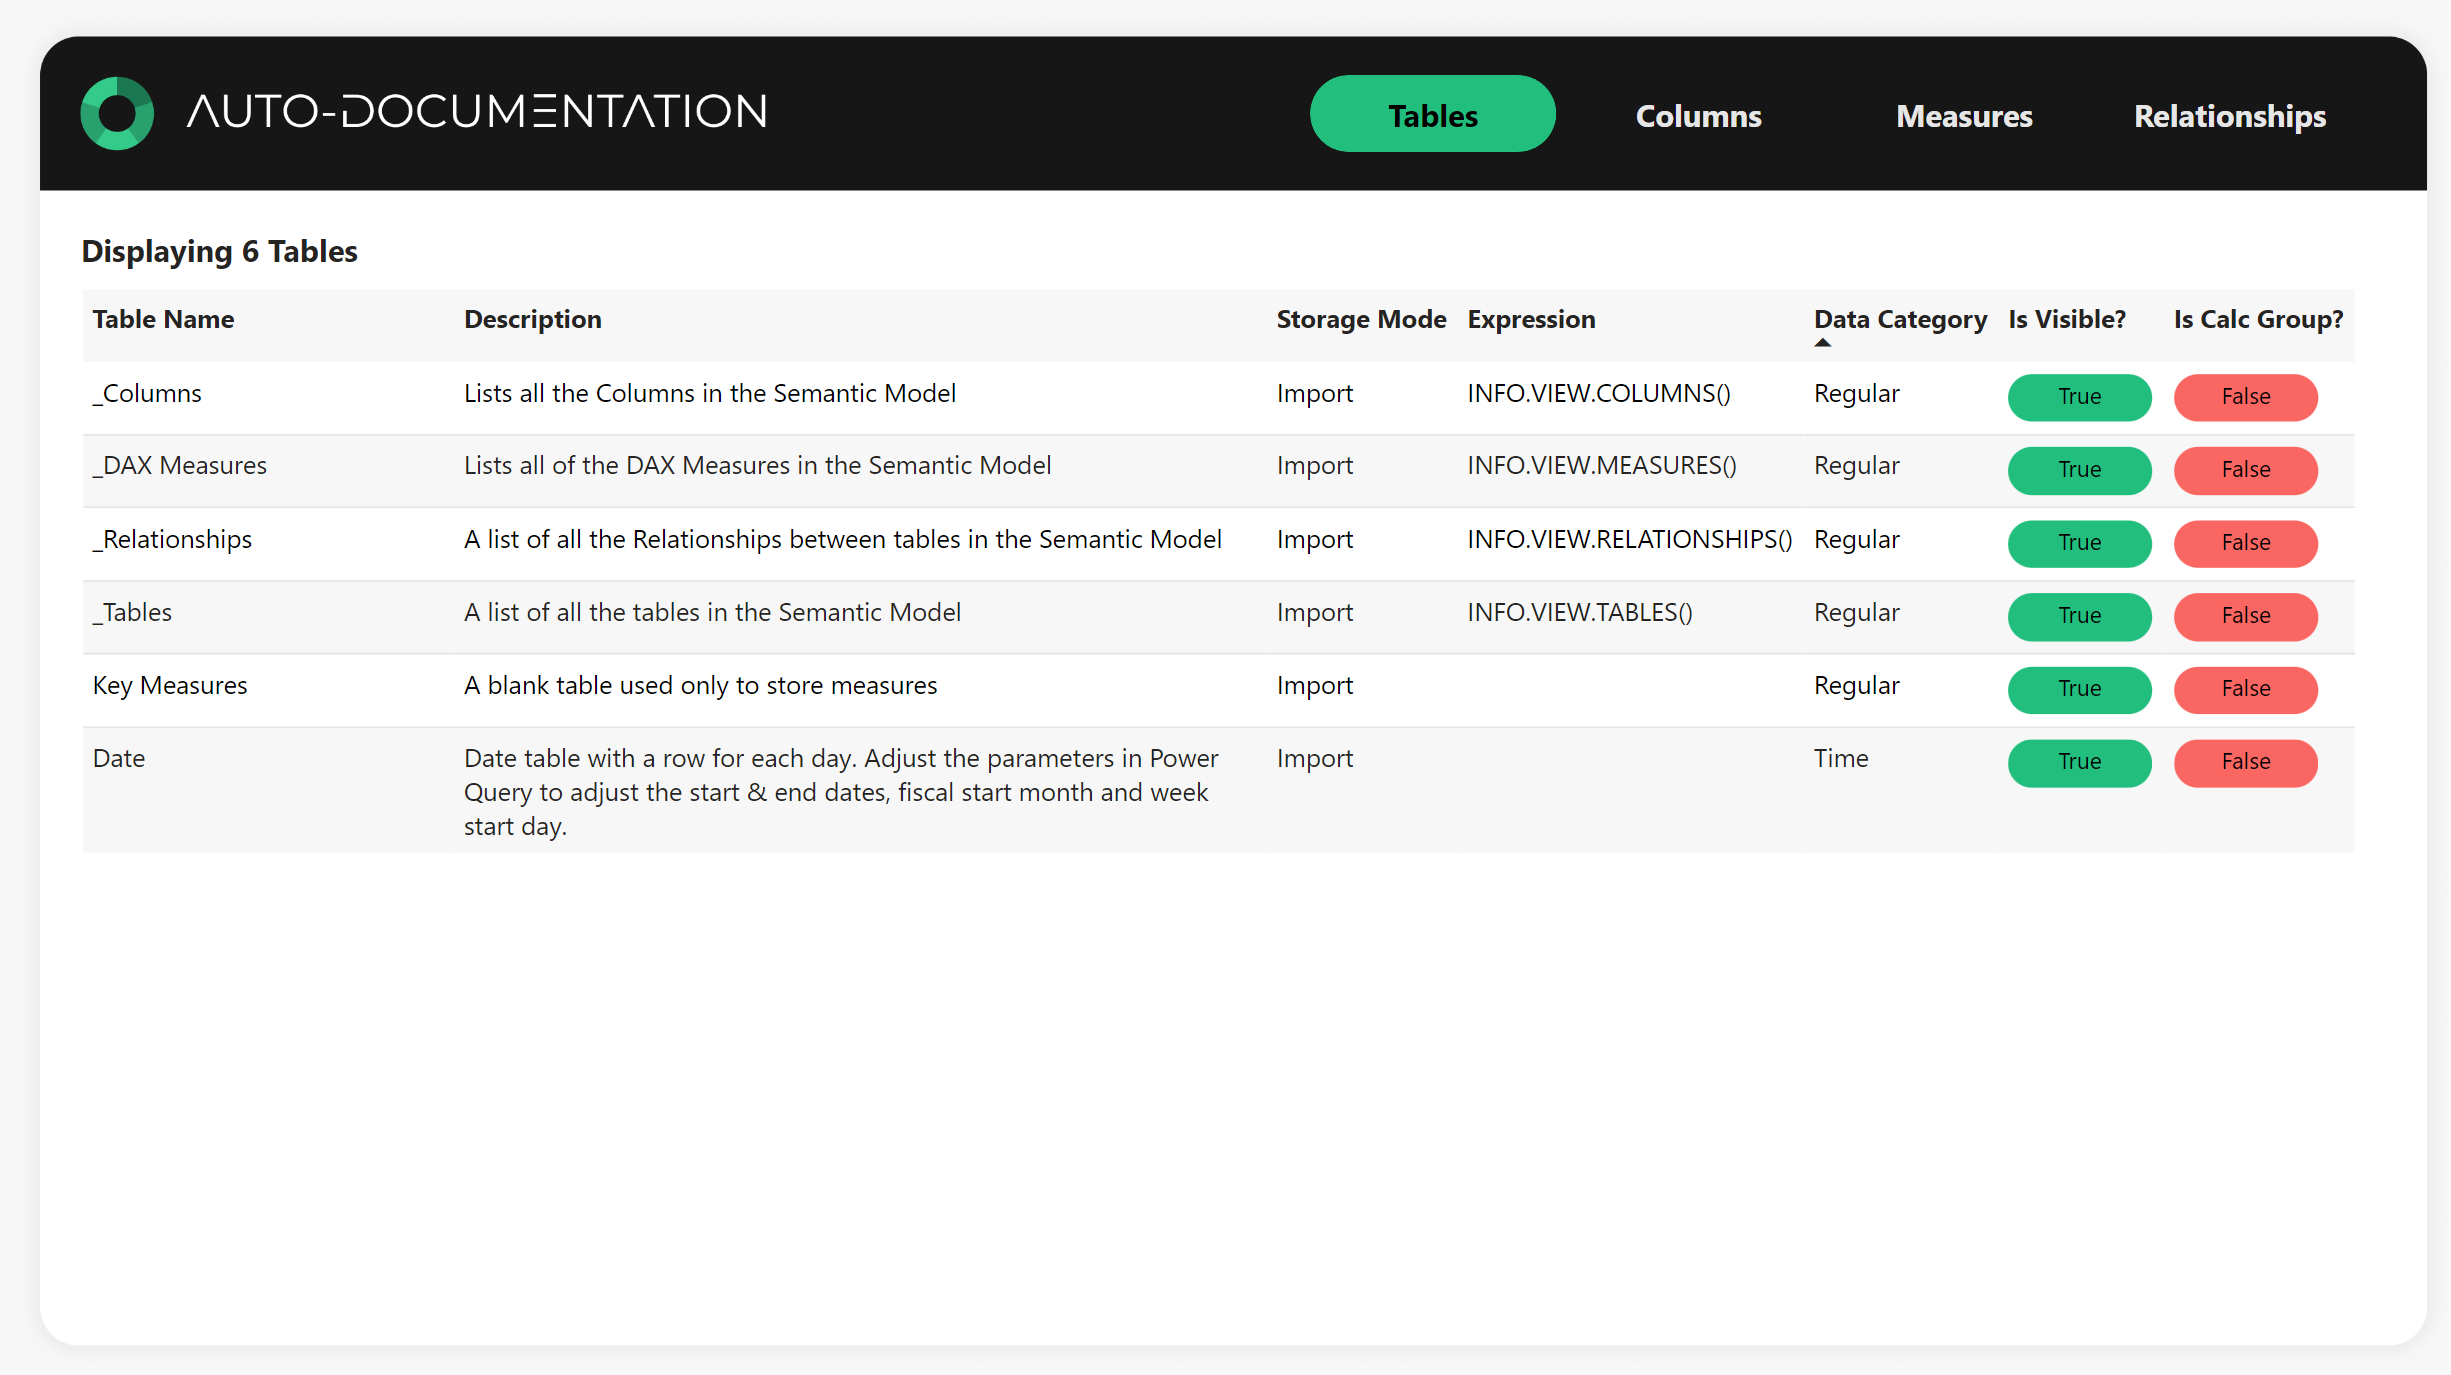Click True badge in Date row

click(2079, 762)
